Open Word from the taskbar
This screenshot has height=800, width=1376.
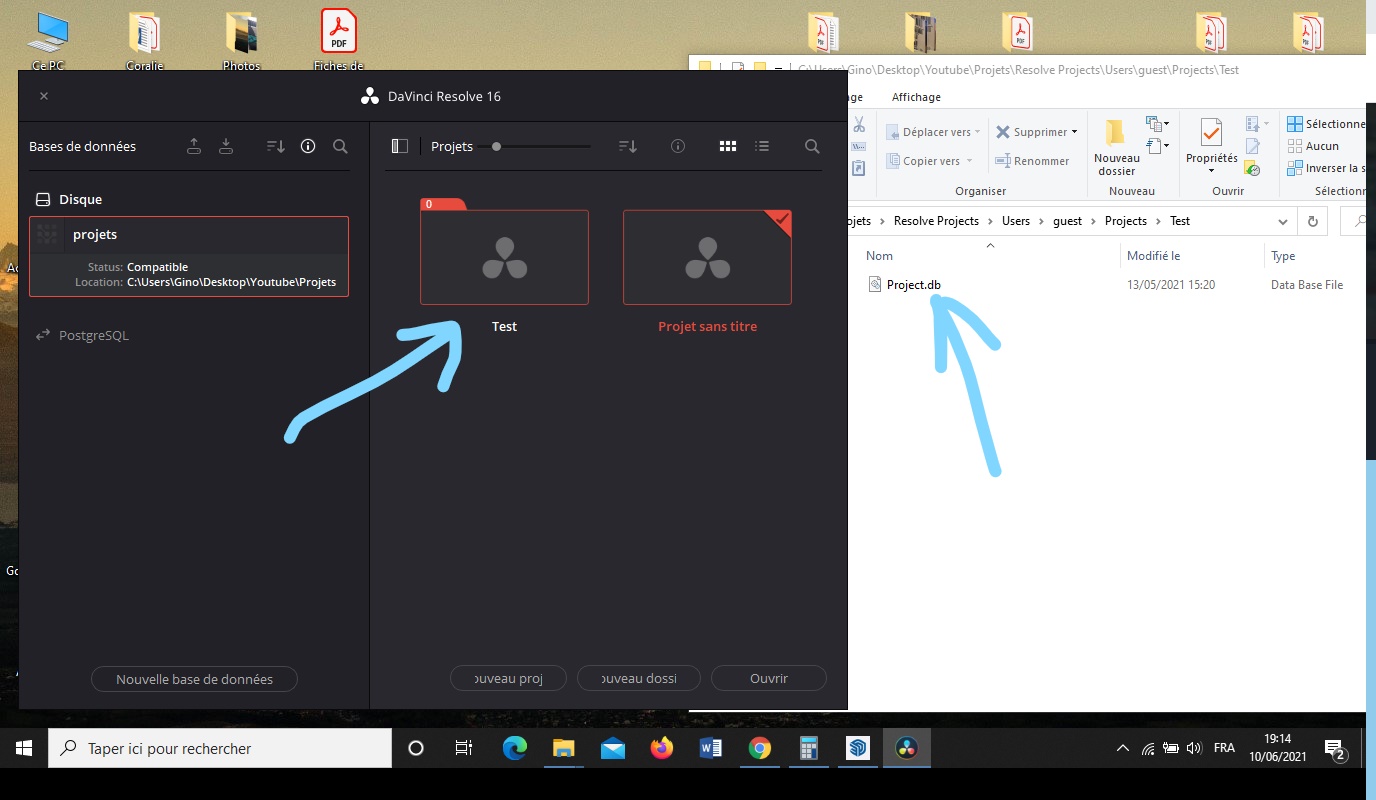coord(711,748)
